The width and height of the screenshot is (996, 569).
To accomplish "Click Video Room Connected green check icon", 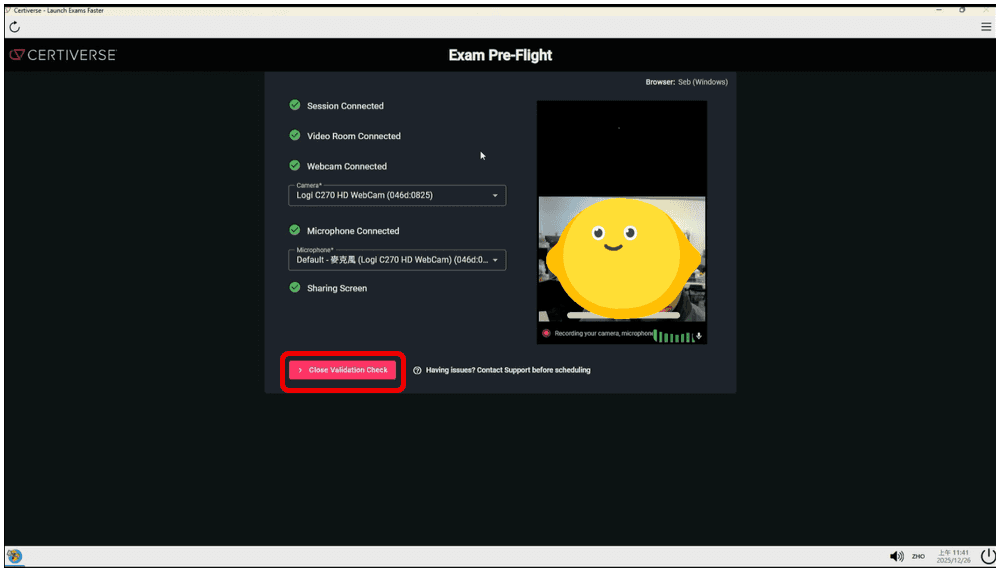I will [295, 135].
